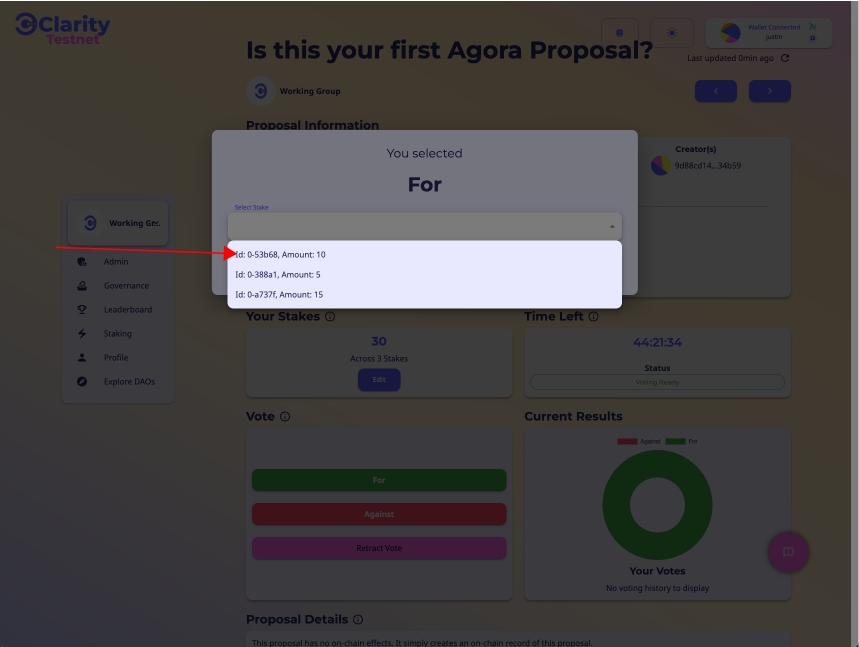Click the Leaderboard trophy icon

[x=83, y=310]
